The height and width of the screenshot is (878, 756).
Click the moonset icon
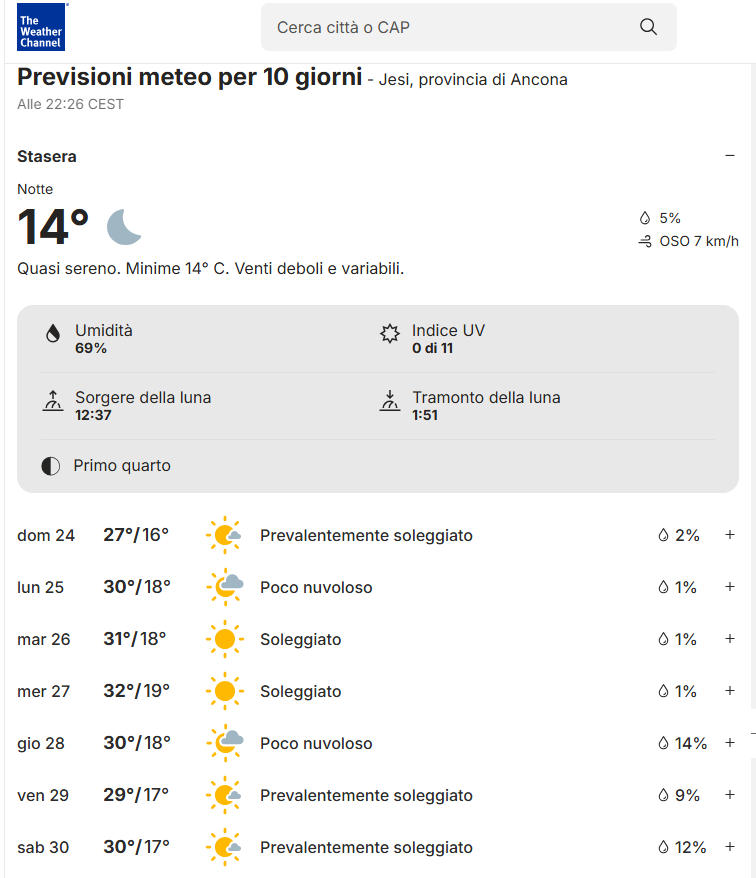click(x=390, y=401)
